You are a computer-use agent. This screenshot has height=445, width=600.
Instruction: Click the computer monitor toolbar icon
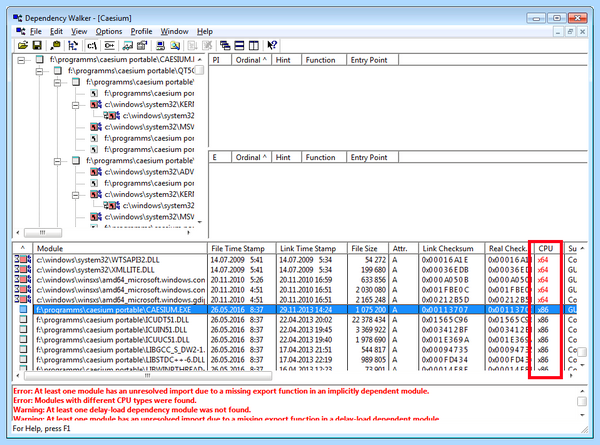coord(160,46)
